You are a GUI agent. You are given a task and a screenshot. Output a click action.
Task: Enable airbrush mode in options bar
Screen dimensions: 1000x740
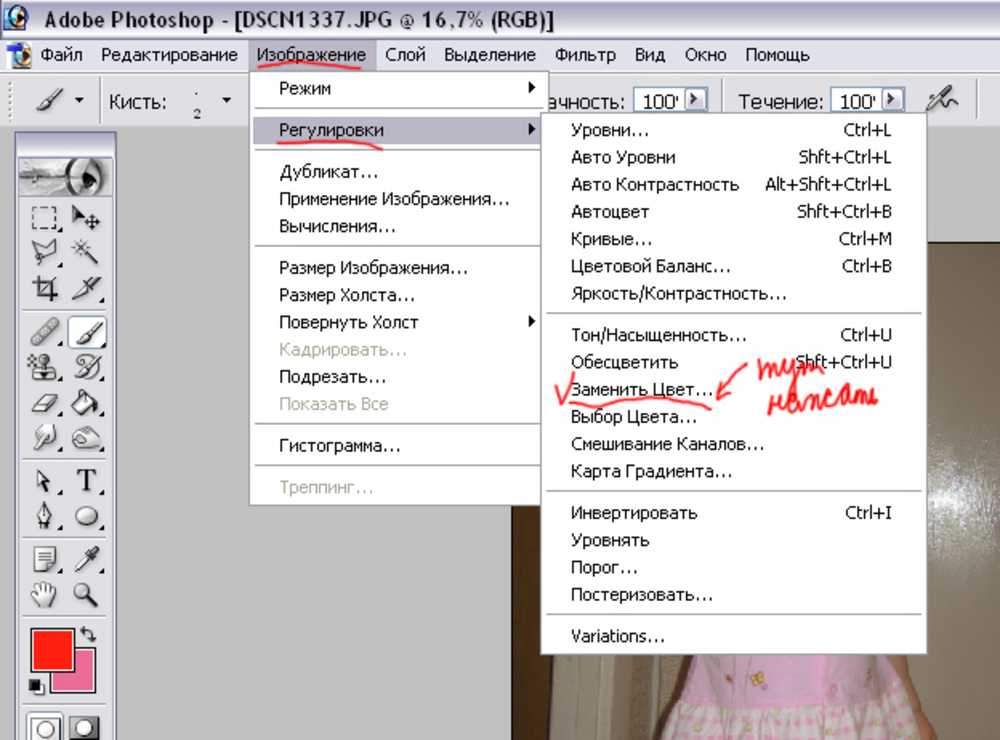tap(942, 99)
